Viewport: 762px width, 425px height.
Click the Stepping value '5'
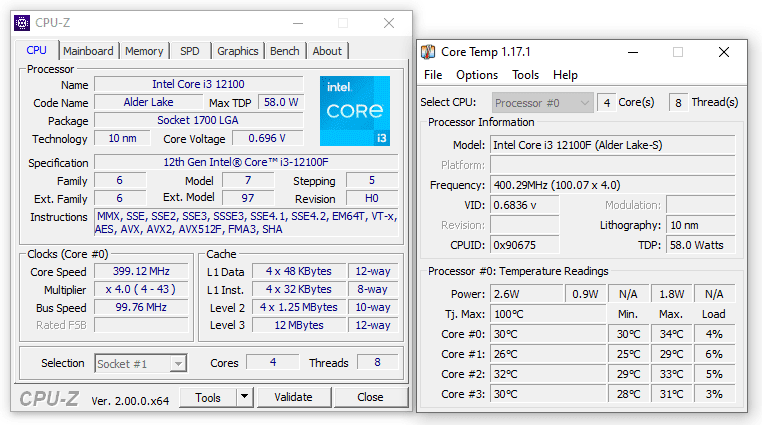click(x=372, y=180)
